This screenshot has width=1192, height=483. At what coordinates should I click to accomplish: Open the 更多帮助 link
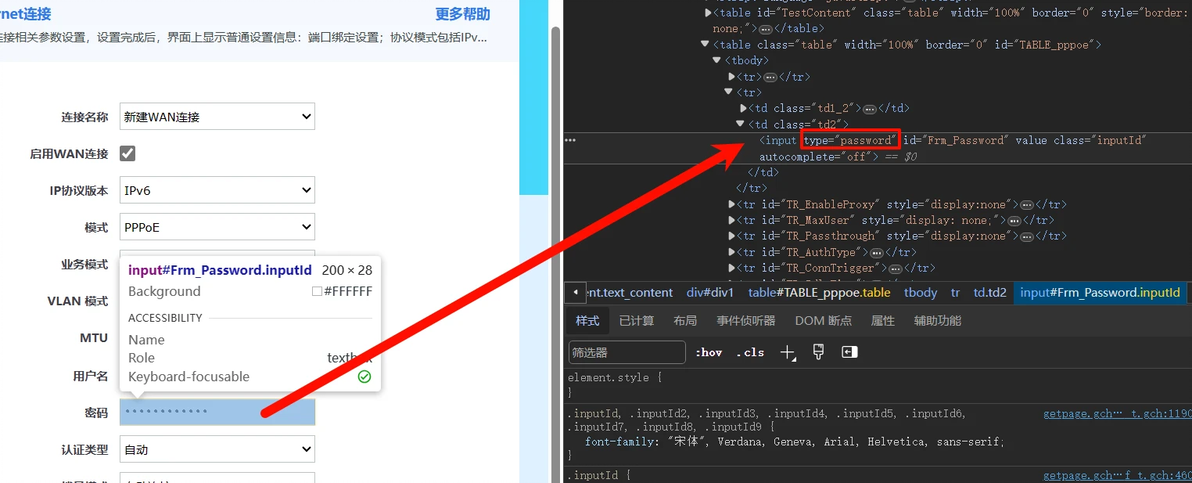(x=462, y=14)
